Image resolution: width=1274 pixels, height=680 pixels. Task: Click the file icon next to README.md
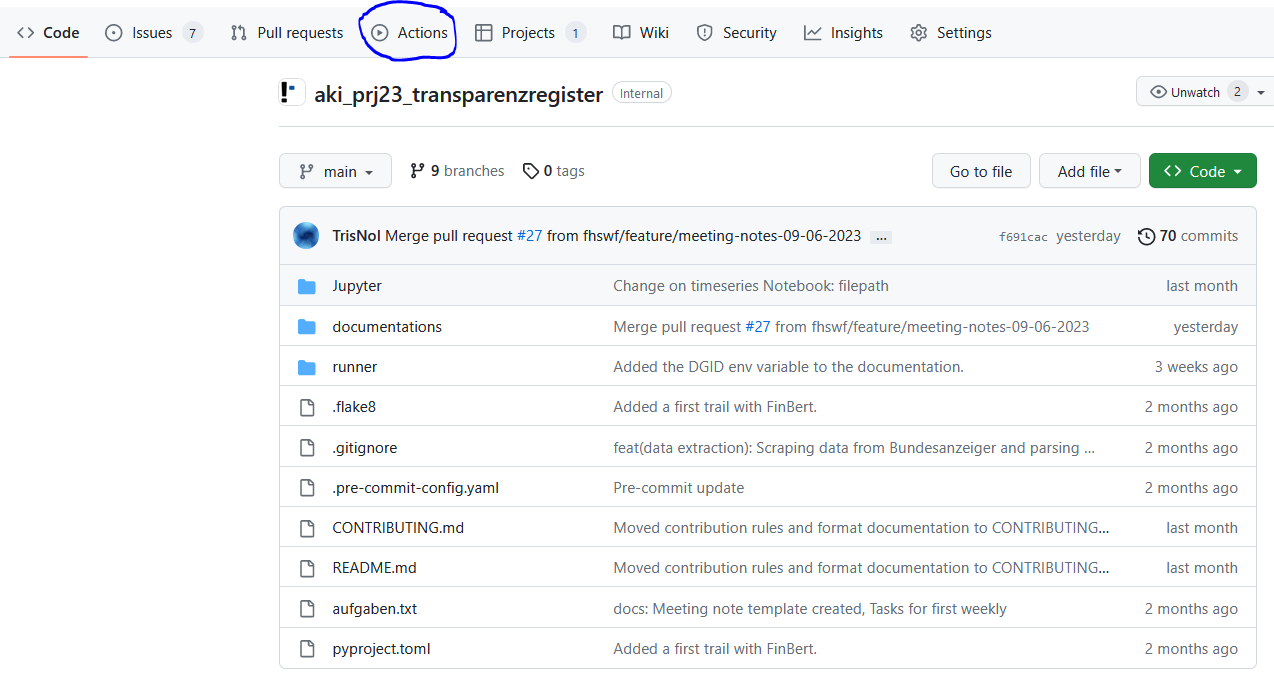[x=307, y=568]
